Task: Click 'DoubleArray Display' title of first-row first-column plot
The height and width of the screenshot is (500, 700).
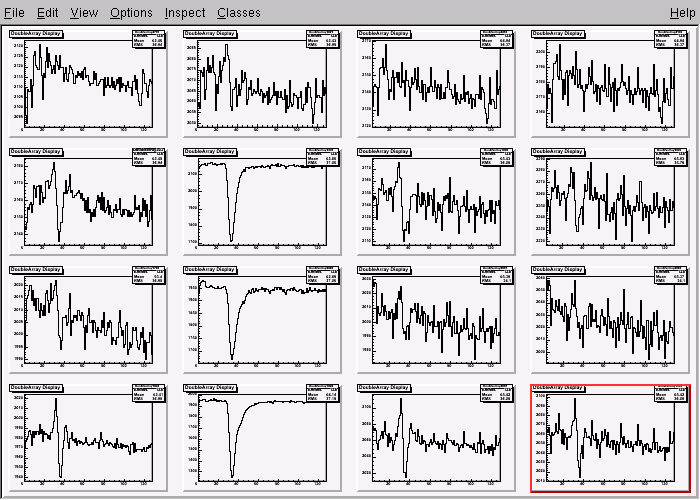Action: click(x=36, y=34)
